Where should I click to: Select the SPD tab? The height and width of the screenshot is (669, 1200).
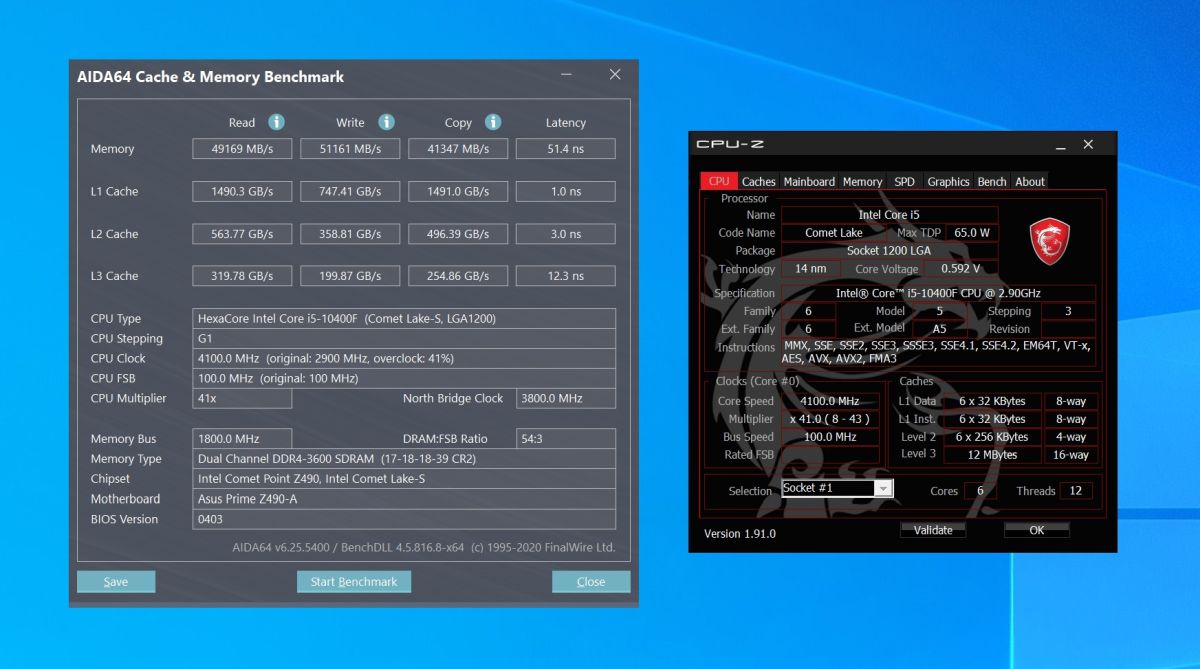(904, 181)
